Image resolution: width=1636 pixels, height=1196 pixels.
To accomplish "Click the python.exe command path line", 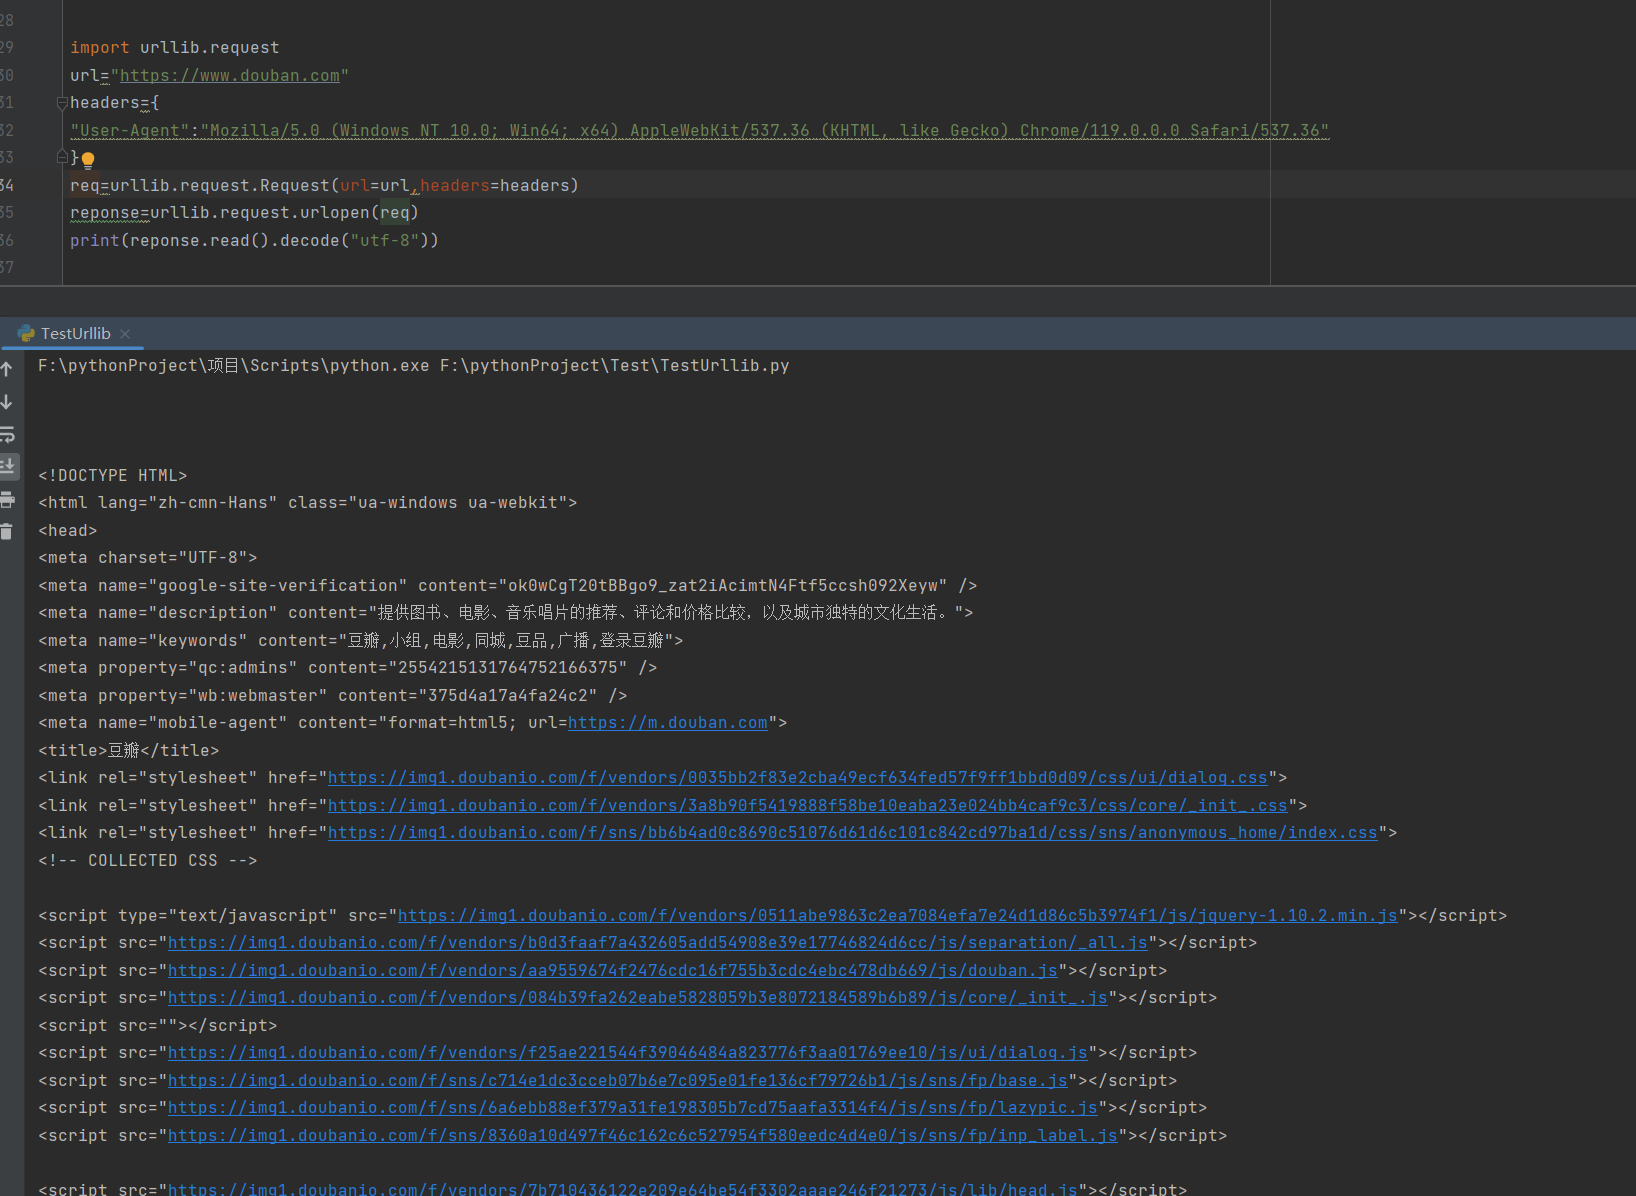I will tap(414, 366).
